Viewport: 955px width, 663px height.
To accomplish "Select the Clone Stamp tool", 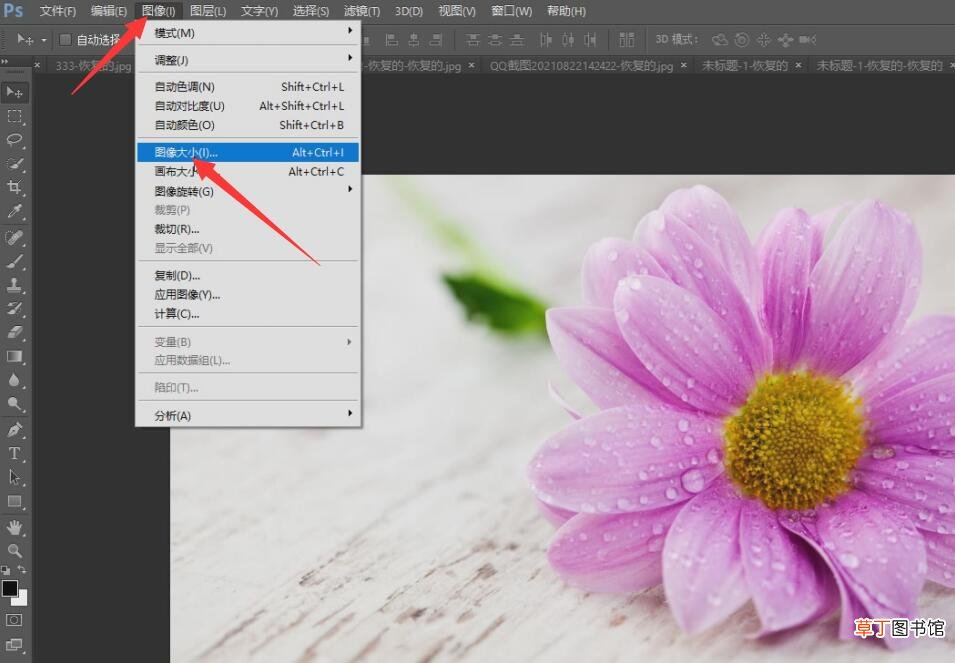I will pos(15,284).
